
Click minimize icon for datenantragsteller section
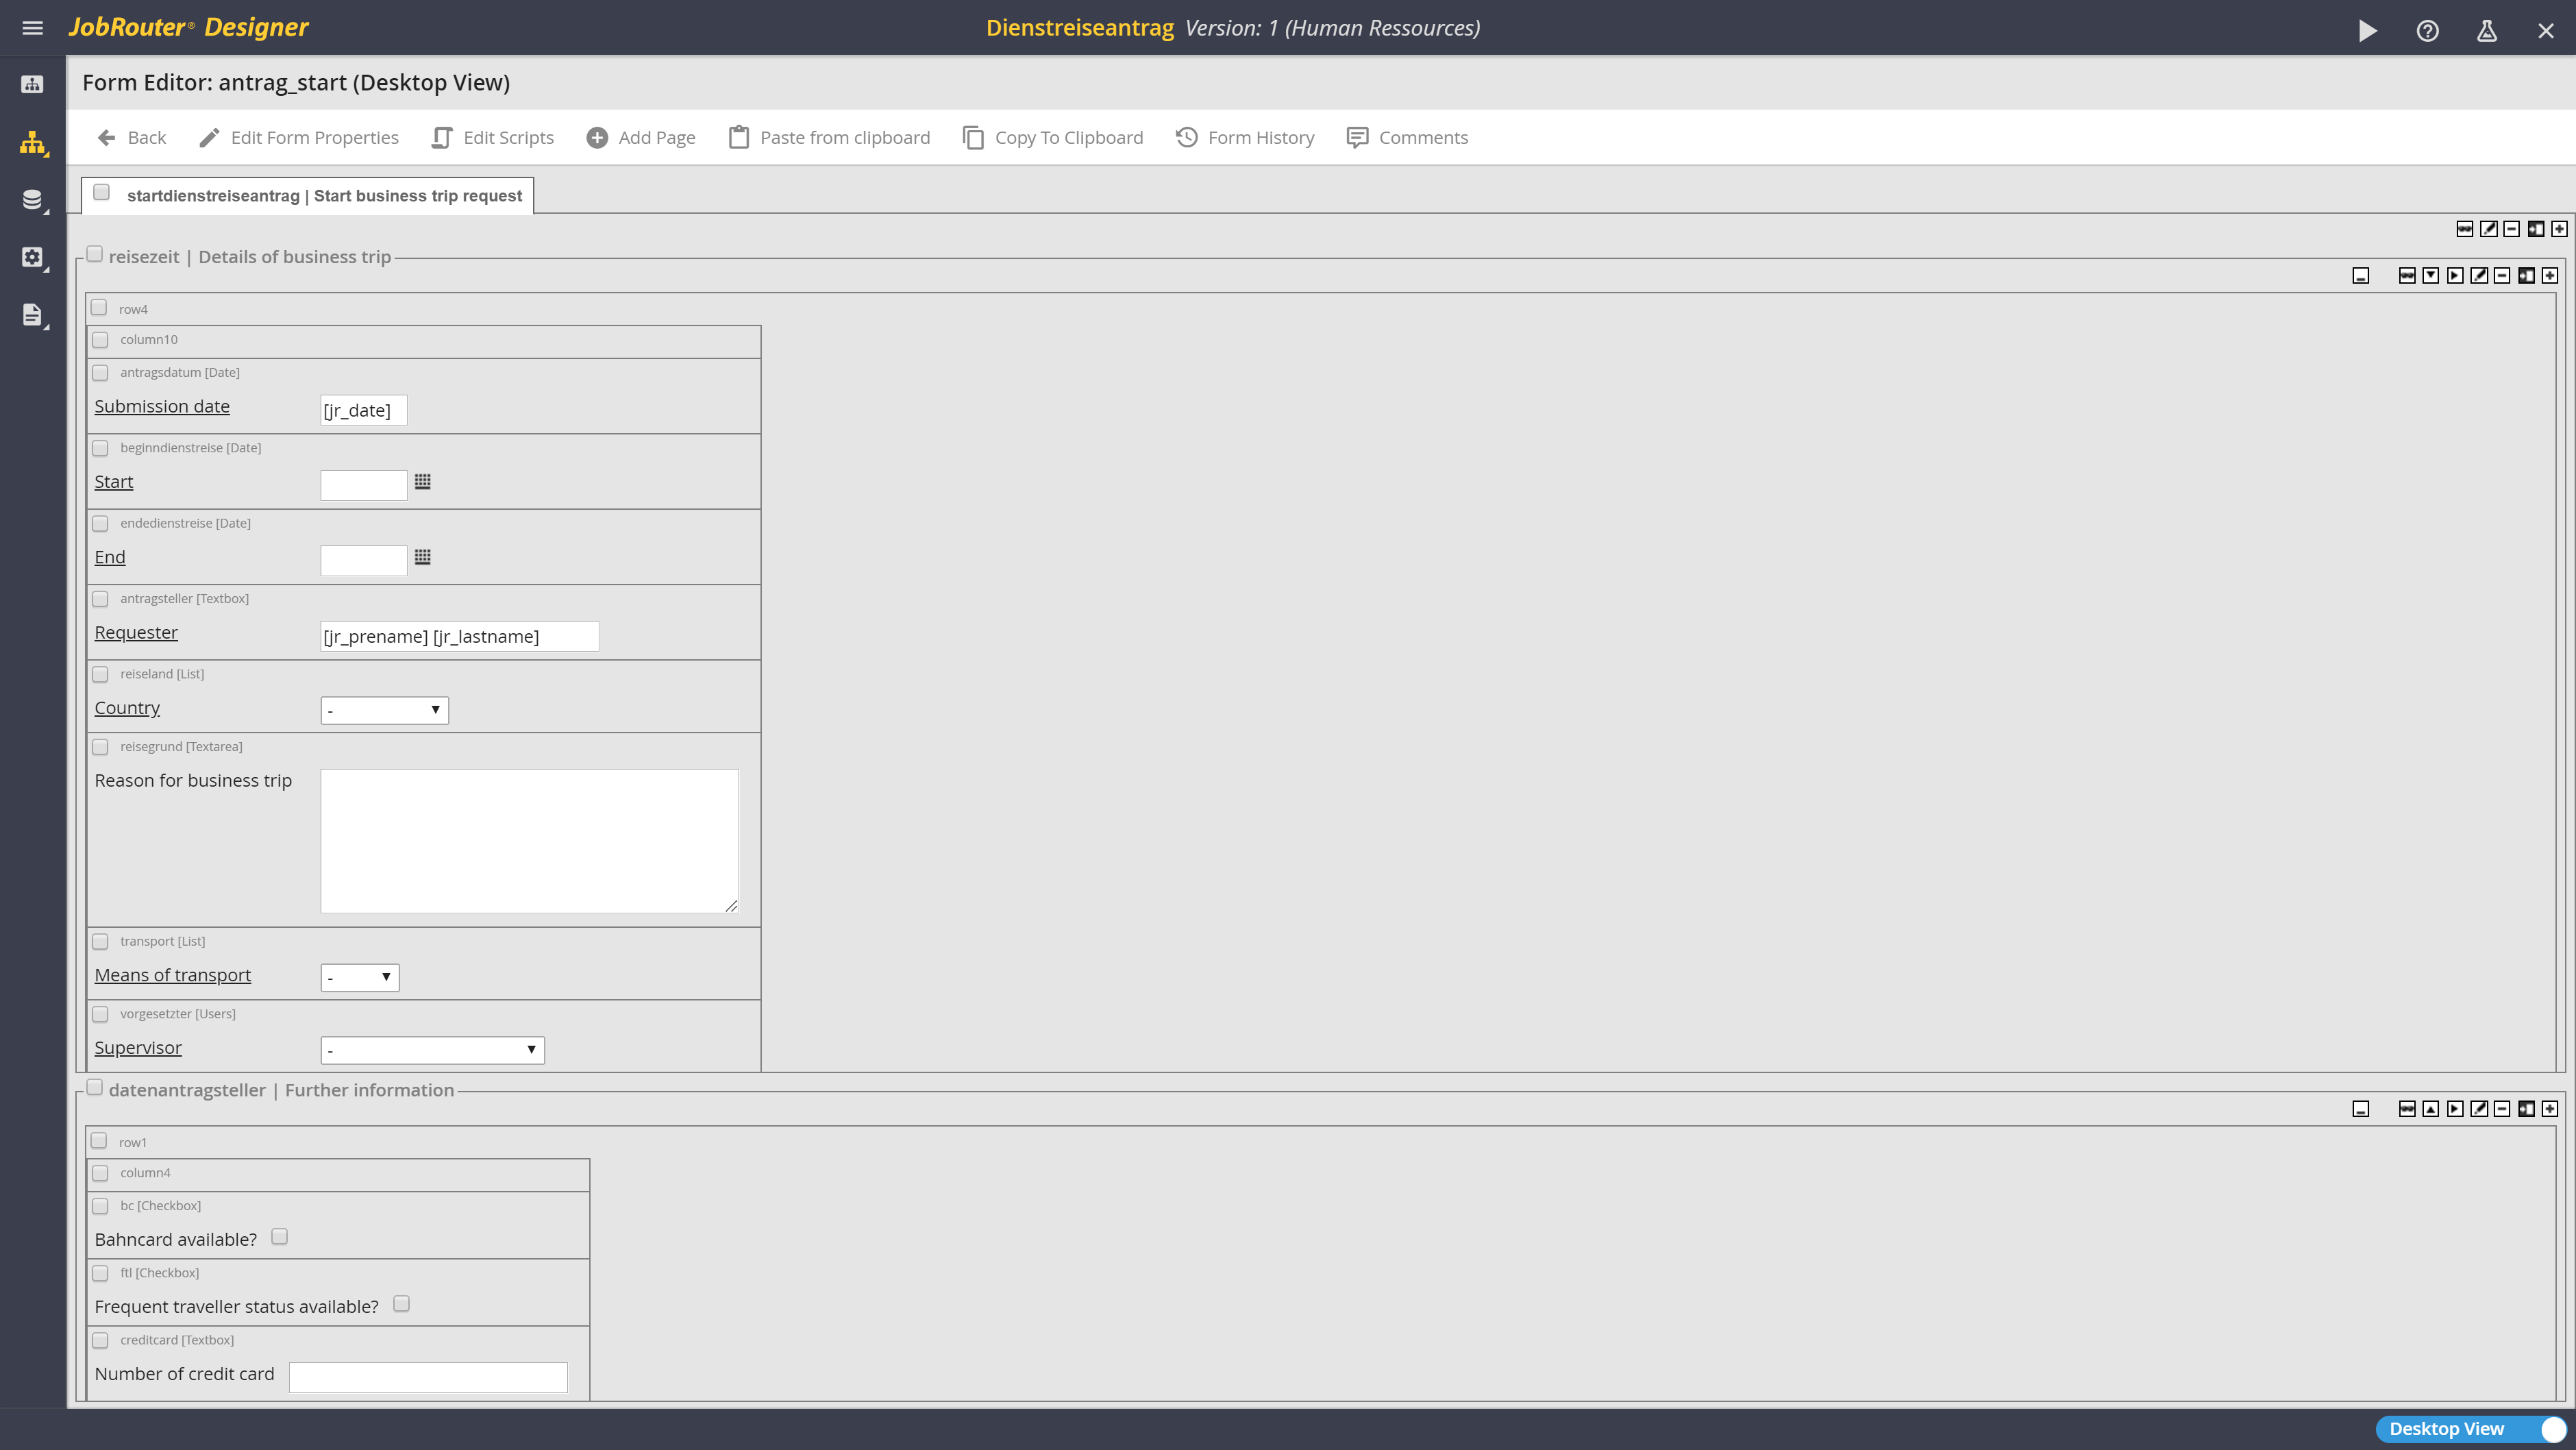point(2361,1109)
